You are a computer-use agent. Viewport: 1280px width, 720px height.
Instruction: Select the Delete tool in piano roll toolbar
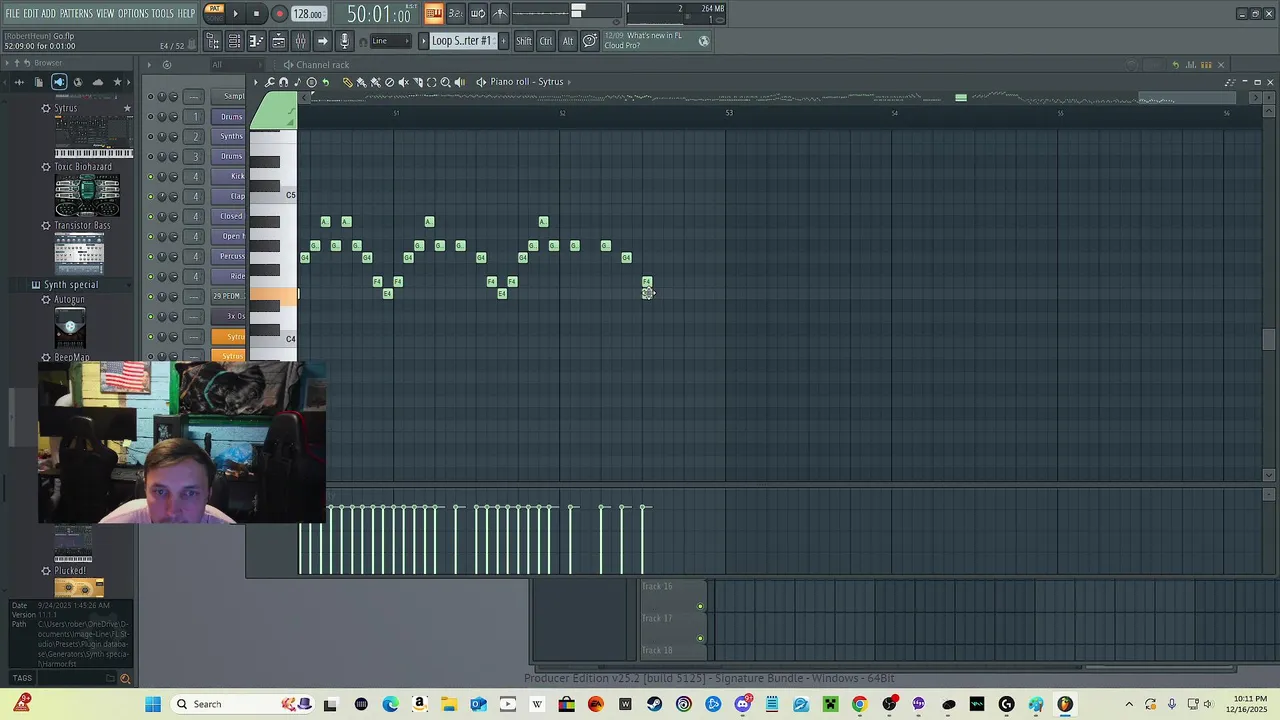(389, 82)
